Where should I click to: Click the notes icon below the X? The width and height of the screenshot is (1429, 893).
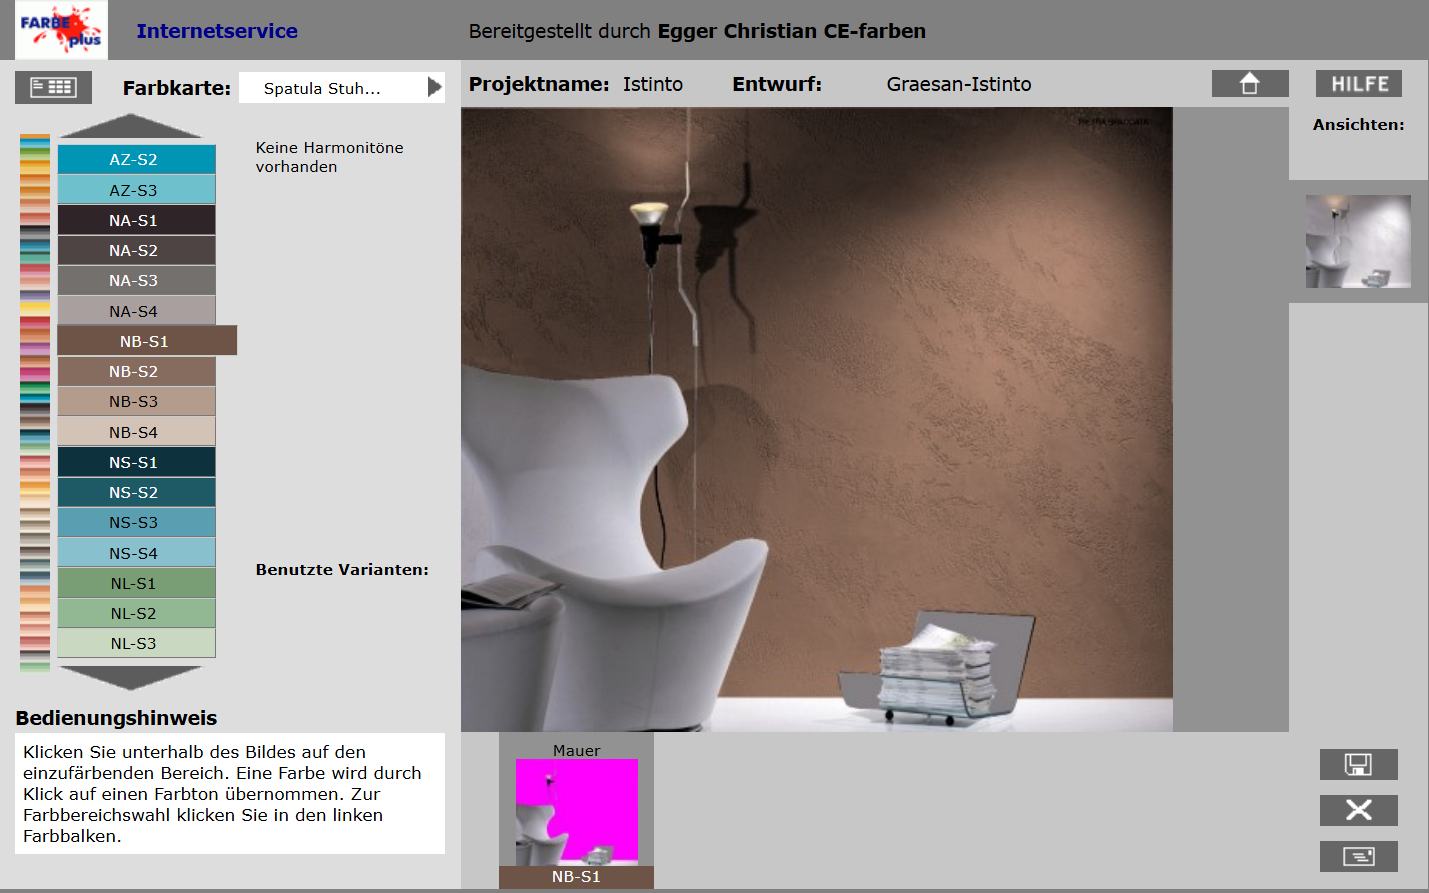tap(1358, 856)
